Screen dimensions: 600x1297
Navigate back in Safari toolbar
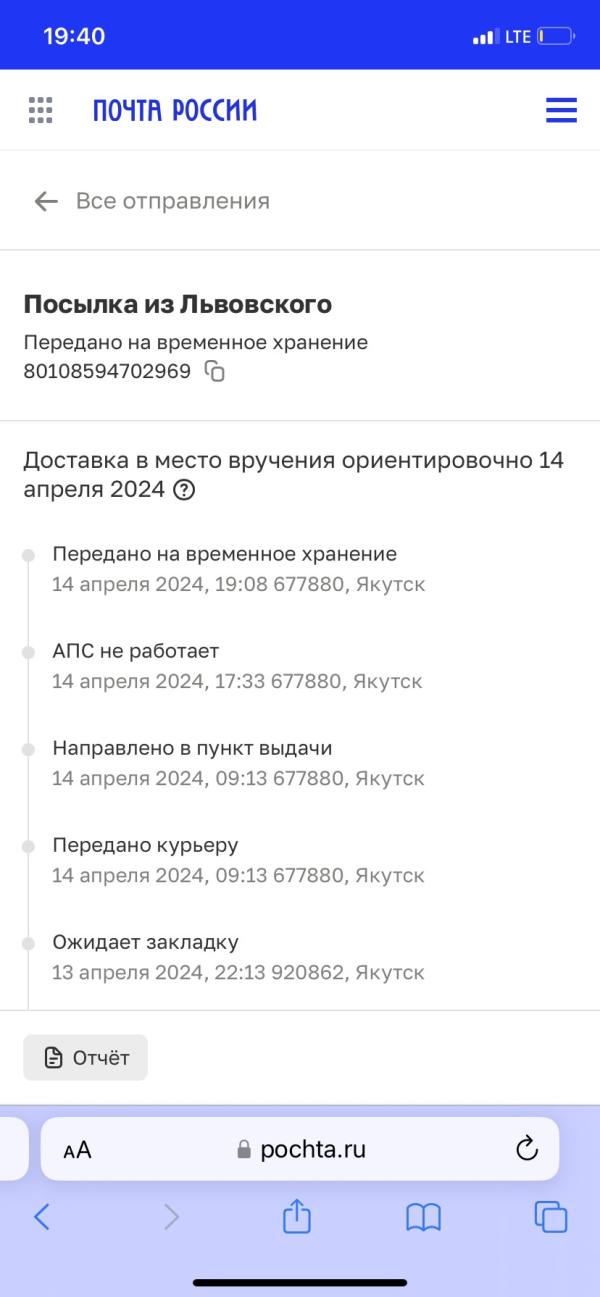42,1216
